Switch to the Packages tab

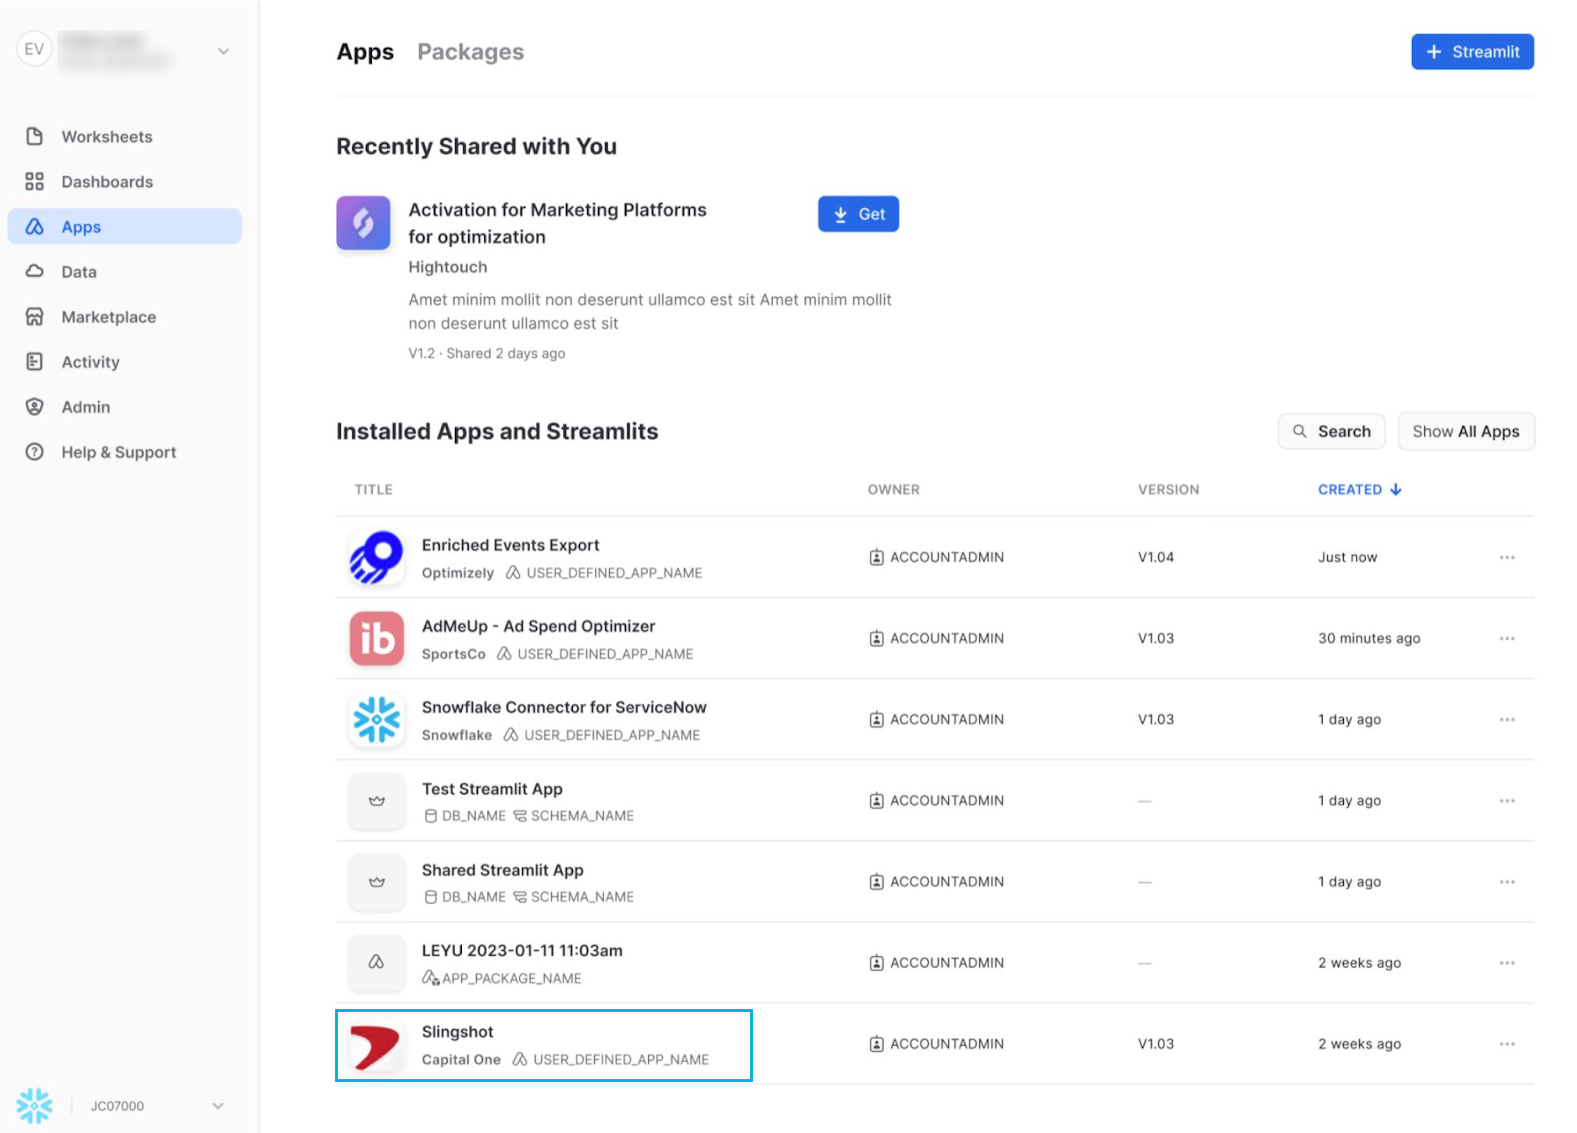click(x=470, y=51)
